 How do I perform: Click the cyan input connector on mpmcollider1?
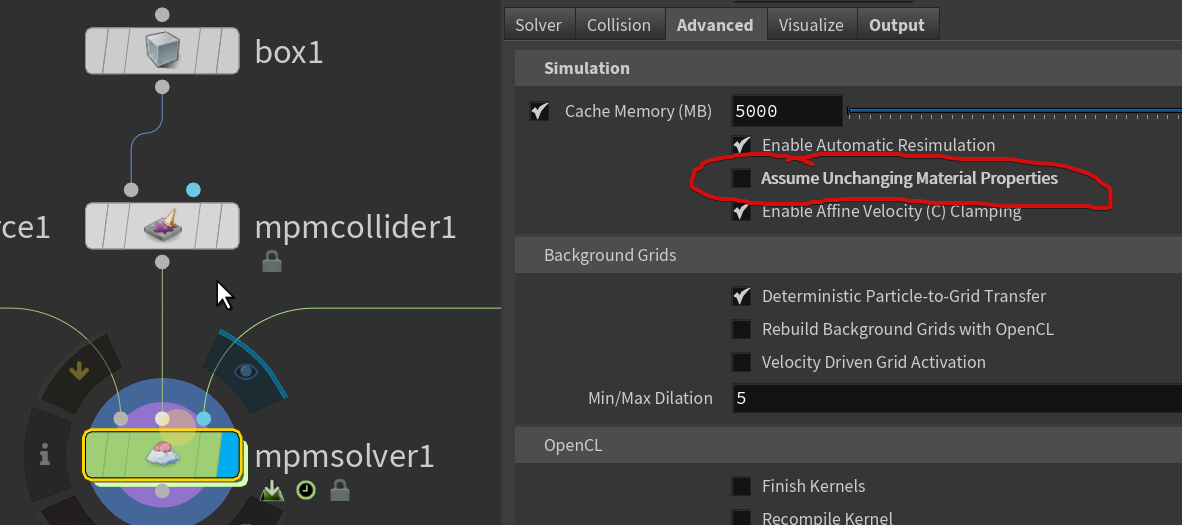tap(193, 190)
